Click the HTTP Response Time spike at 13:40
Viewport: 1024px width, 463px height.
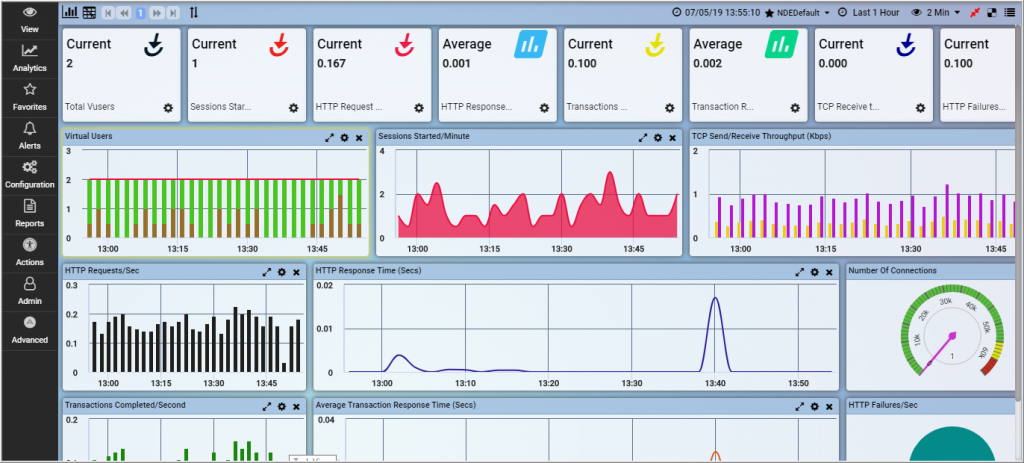(716, 333)
